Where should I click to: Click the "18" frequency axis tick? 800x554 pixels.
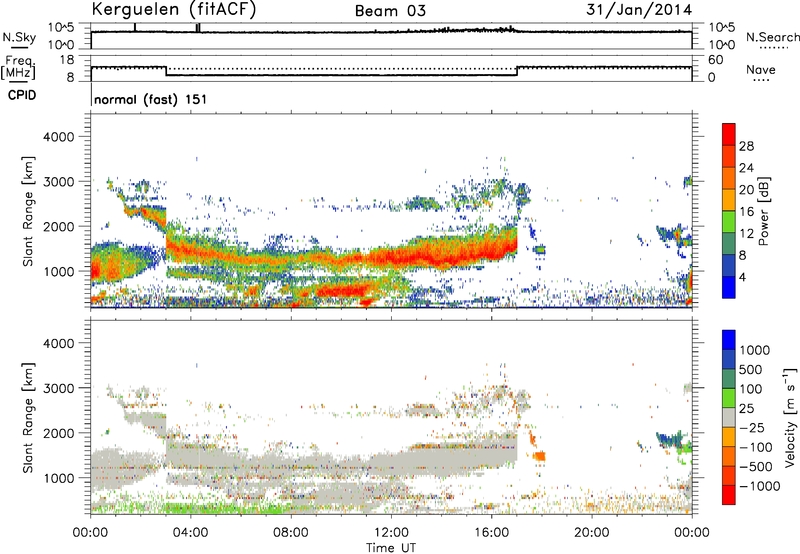[x=67, y=60]
